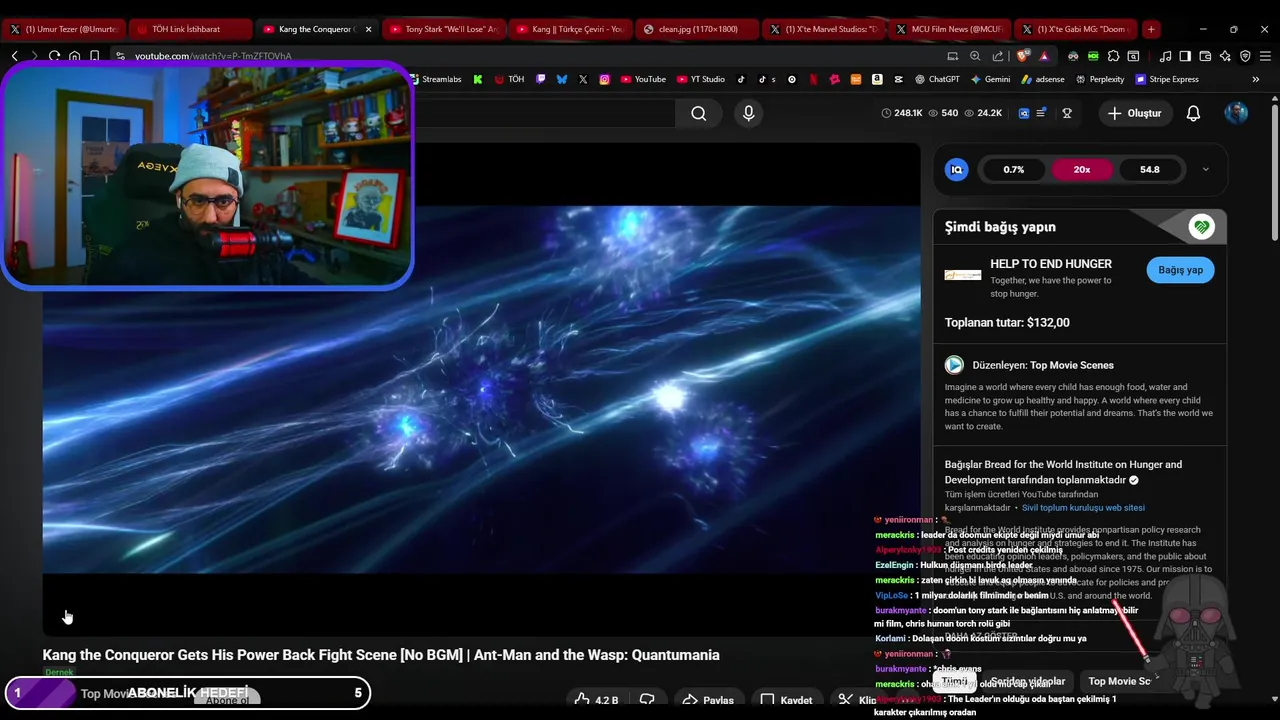Click the Twitch bookmark icon

(x=541, y=79)
